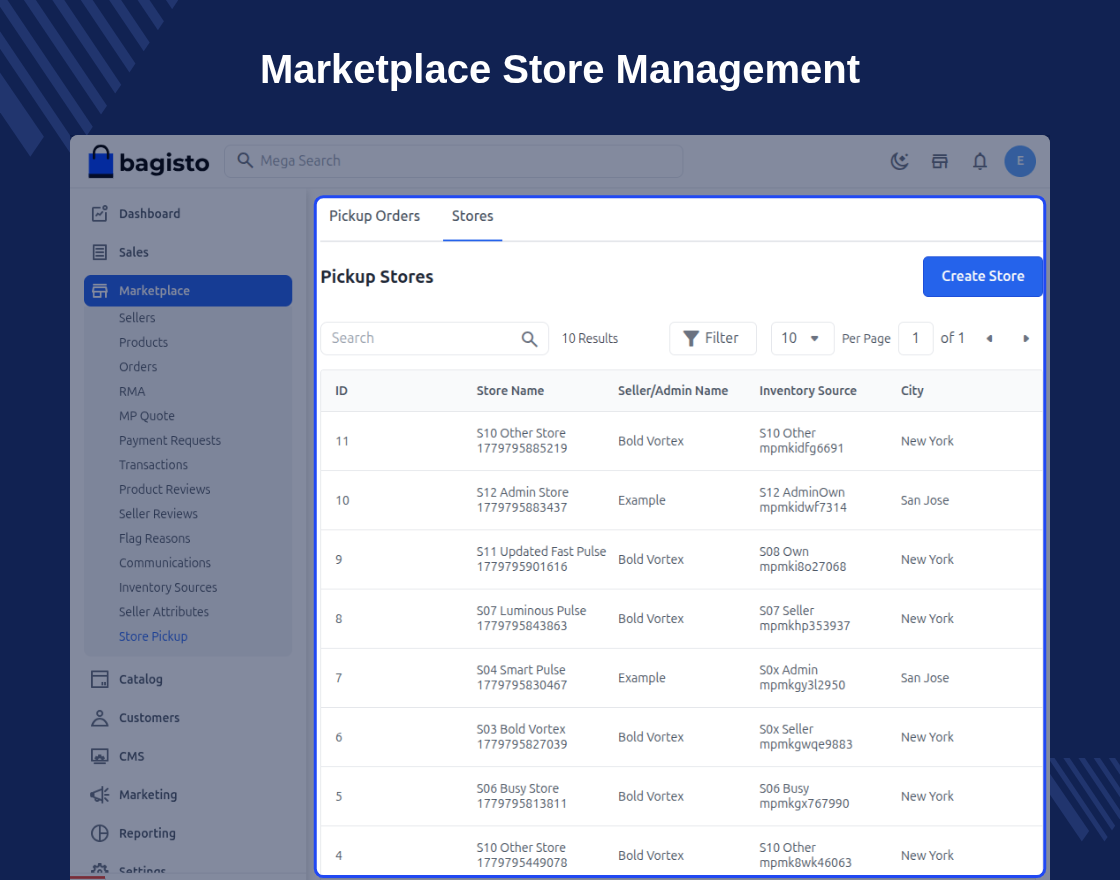Go to Inventory Sources submenu
The width and height of the screenshot is (1120, 880).
point(168,587)
